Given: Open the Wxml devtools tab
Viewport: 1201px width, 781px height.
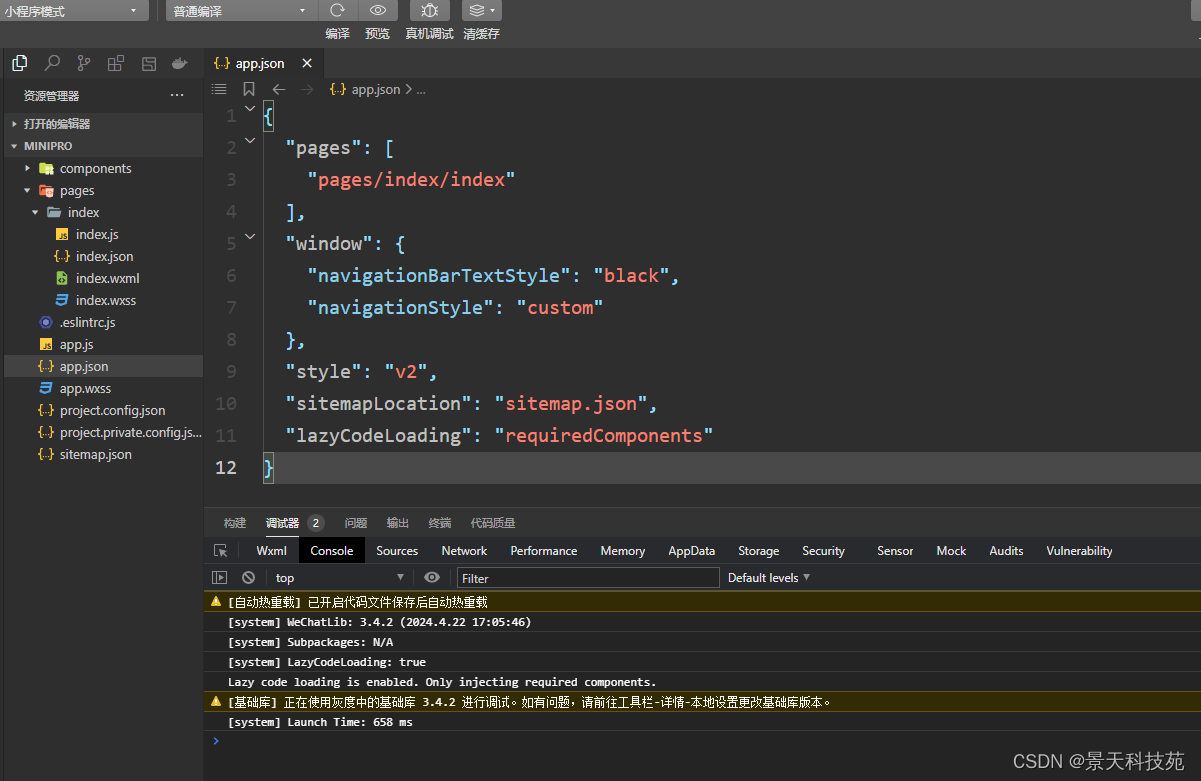Looking at the screenshot, I should pos(272,551).
